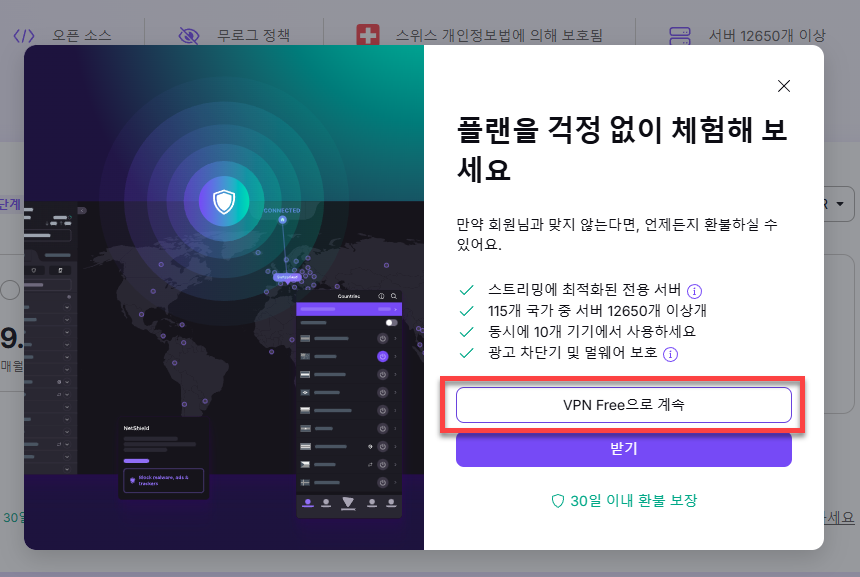860x577 pixels.
Task: Click the '30일 이내 환불 보장' text
Action: click(633, 501)
